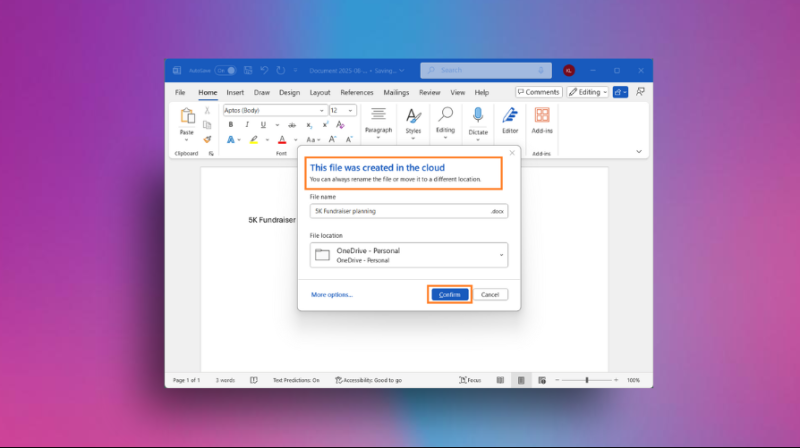800x448 pixels.
Task: Click the Format Painter brush icon
Action: point(208,139)
